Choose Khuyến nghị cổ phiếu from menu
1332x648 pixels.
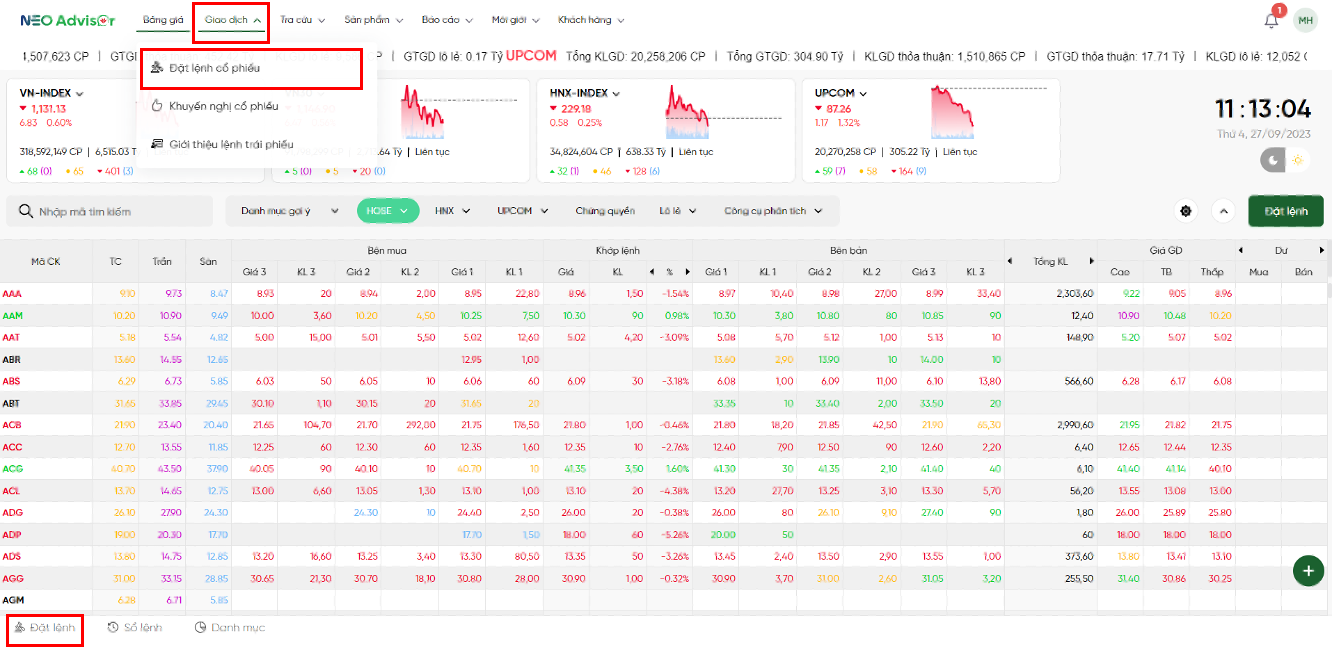tap(223, 106)
